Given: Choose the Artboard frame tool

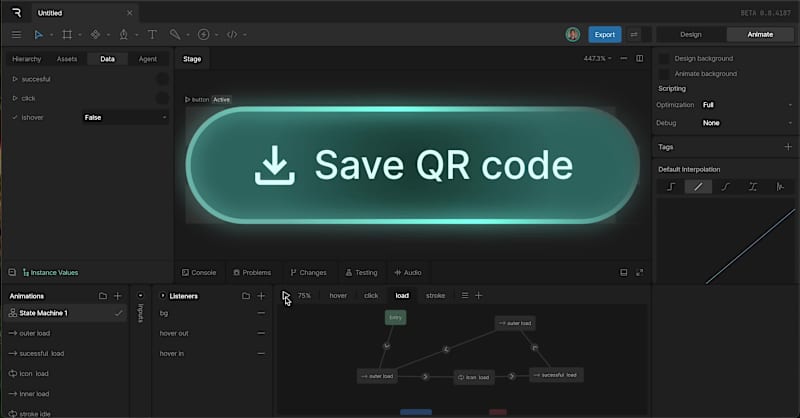Looking at the screenshot, I should pyautogui.click(x=67, y=35).
